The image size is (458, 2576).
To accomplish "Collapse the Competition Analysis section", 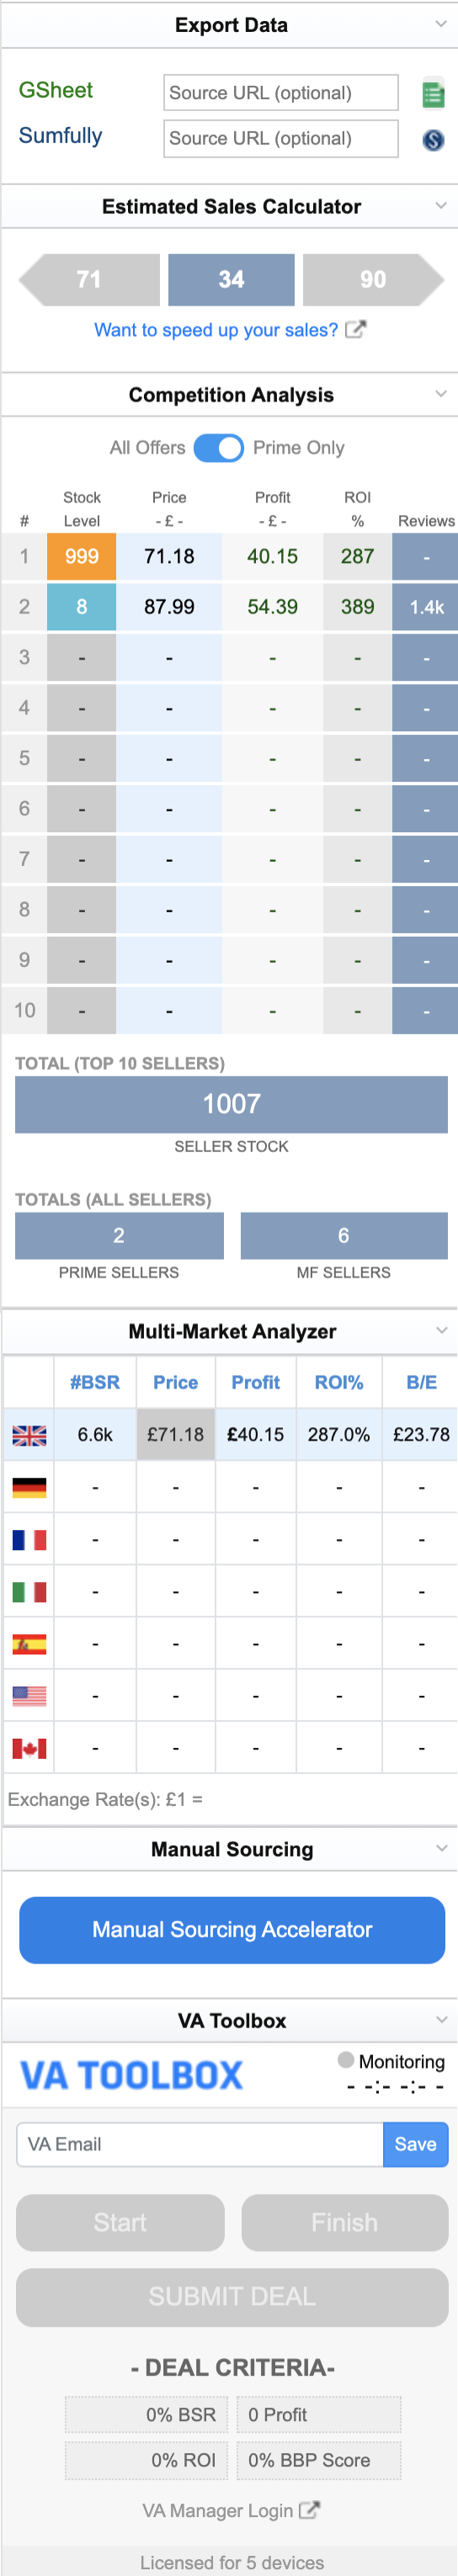I will coord(441,394).
